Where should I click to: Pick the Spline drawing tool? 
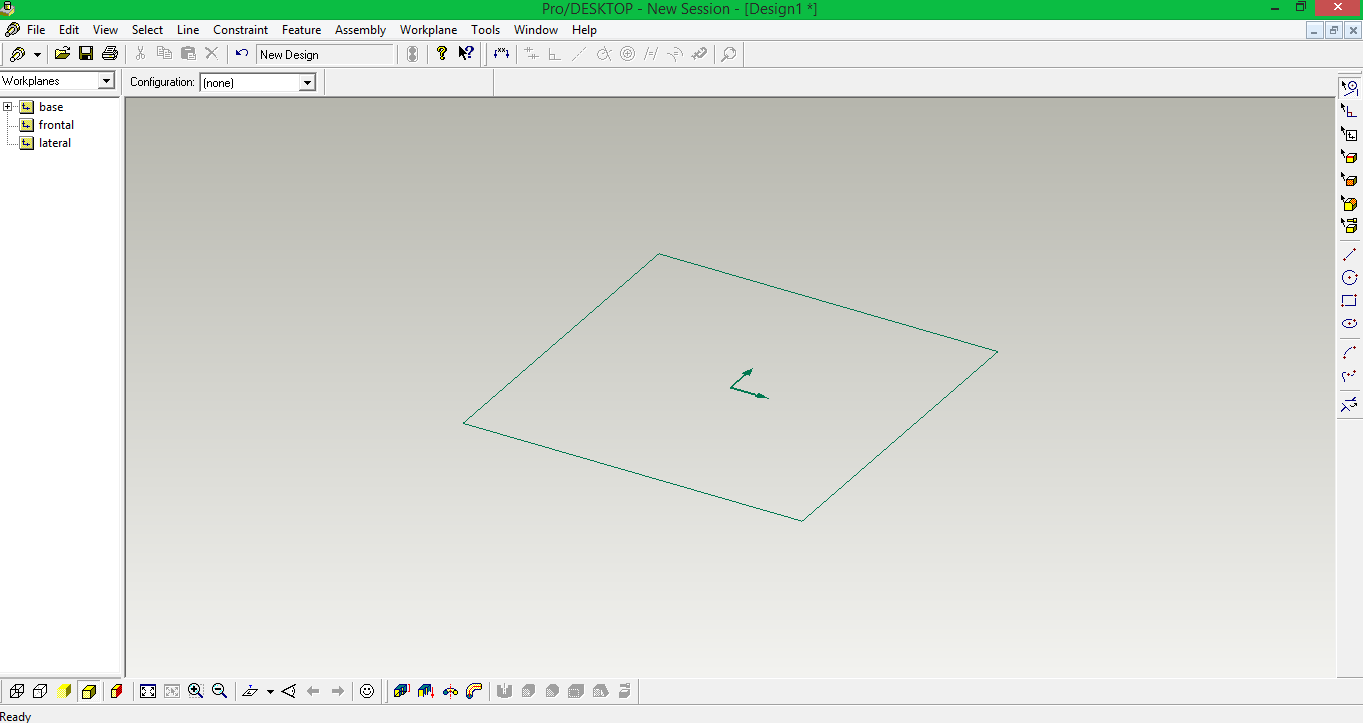[1349, 376]
